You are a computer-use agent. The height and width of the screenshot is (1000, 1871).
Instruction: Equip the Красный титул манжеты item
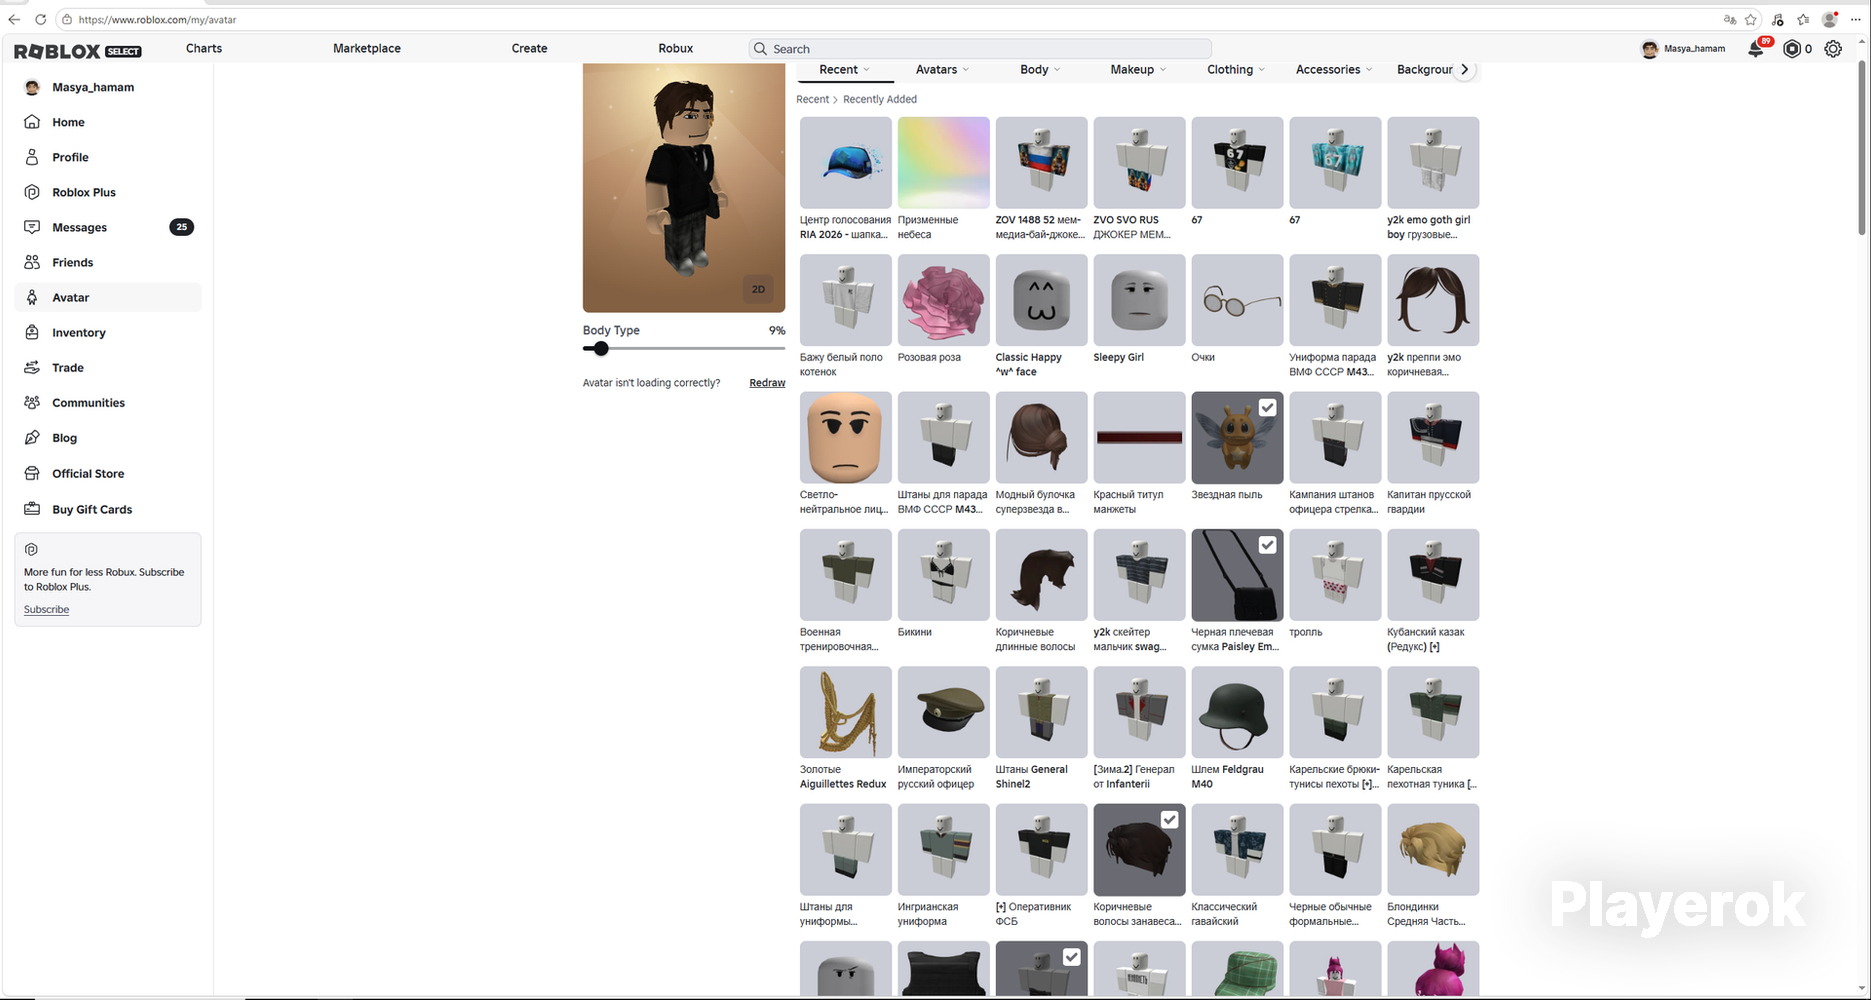coord(1139,437)
